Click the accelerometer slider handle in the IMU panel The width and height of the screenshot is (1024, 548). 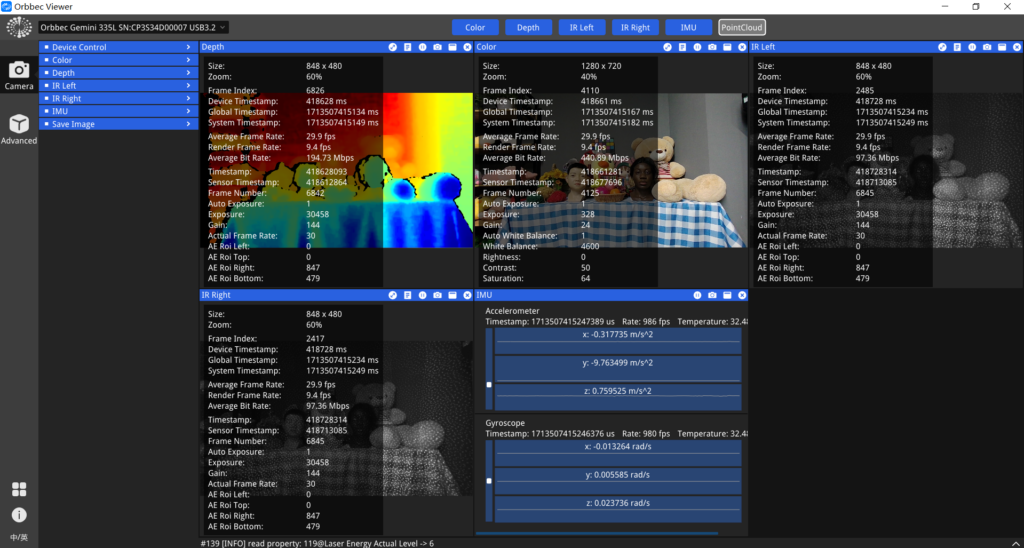tap(489, 384)
